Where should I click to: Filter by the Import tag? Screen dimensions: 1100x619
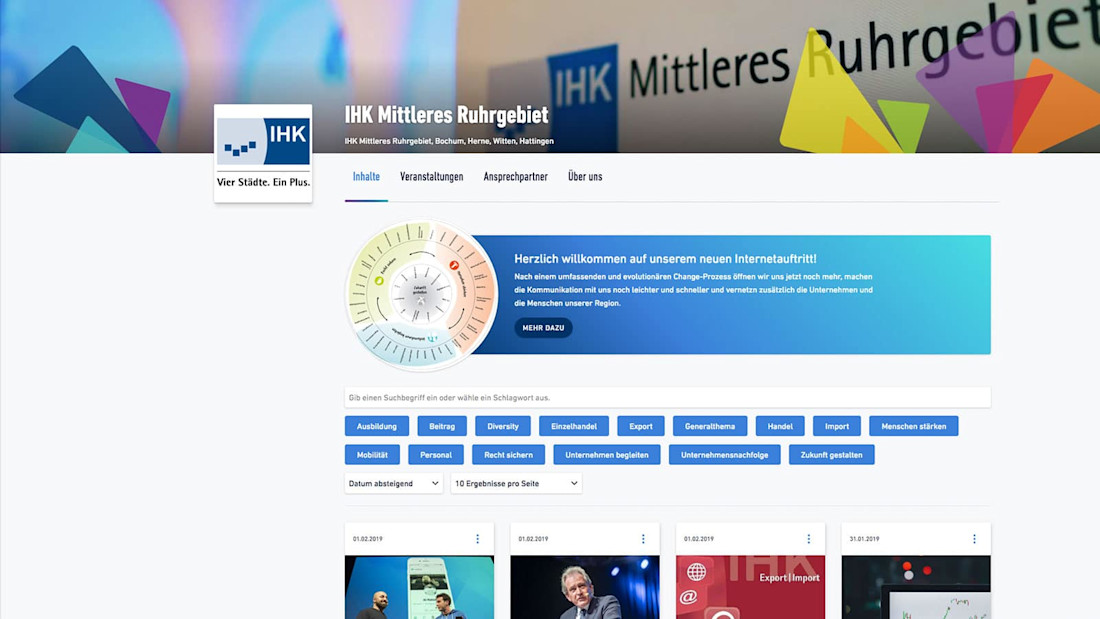pos(837,426)
